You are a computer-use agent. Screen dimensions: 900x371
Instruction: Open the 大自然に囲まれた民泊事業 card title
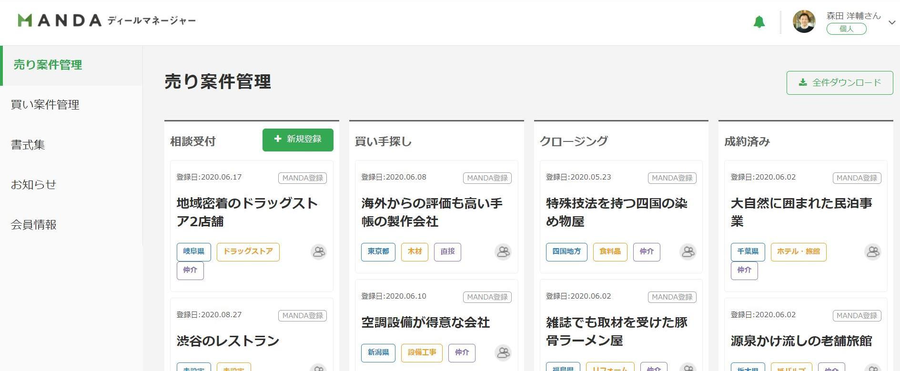[802, 212]
